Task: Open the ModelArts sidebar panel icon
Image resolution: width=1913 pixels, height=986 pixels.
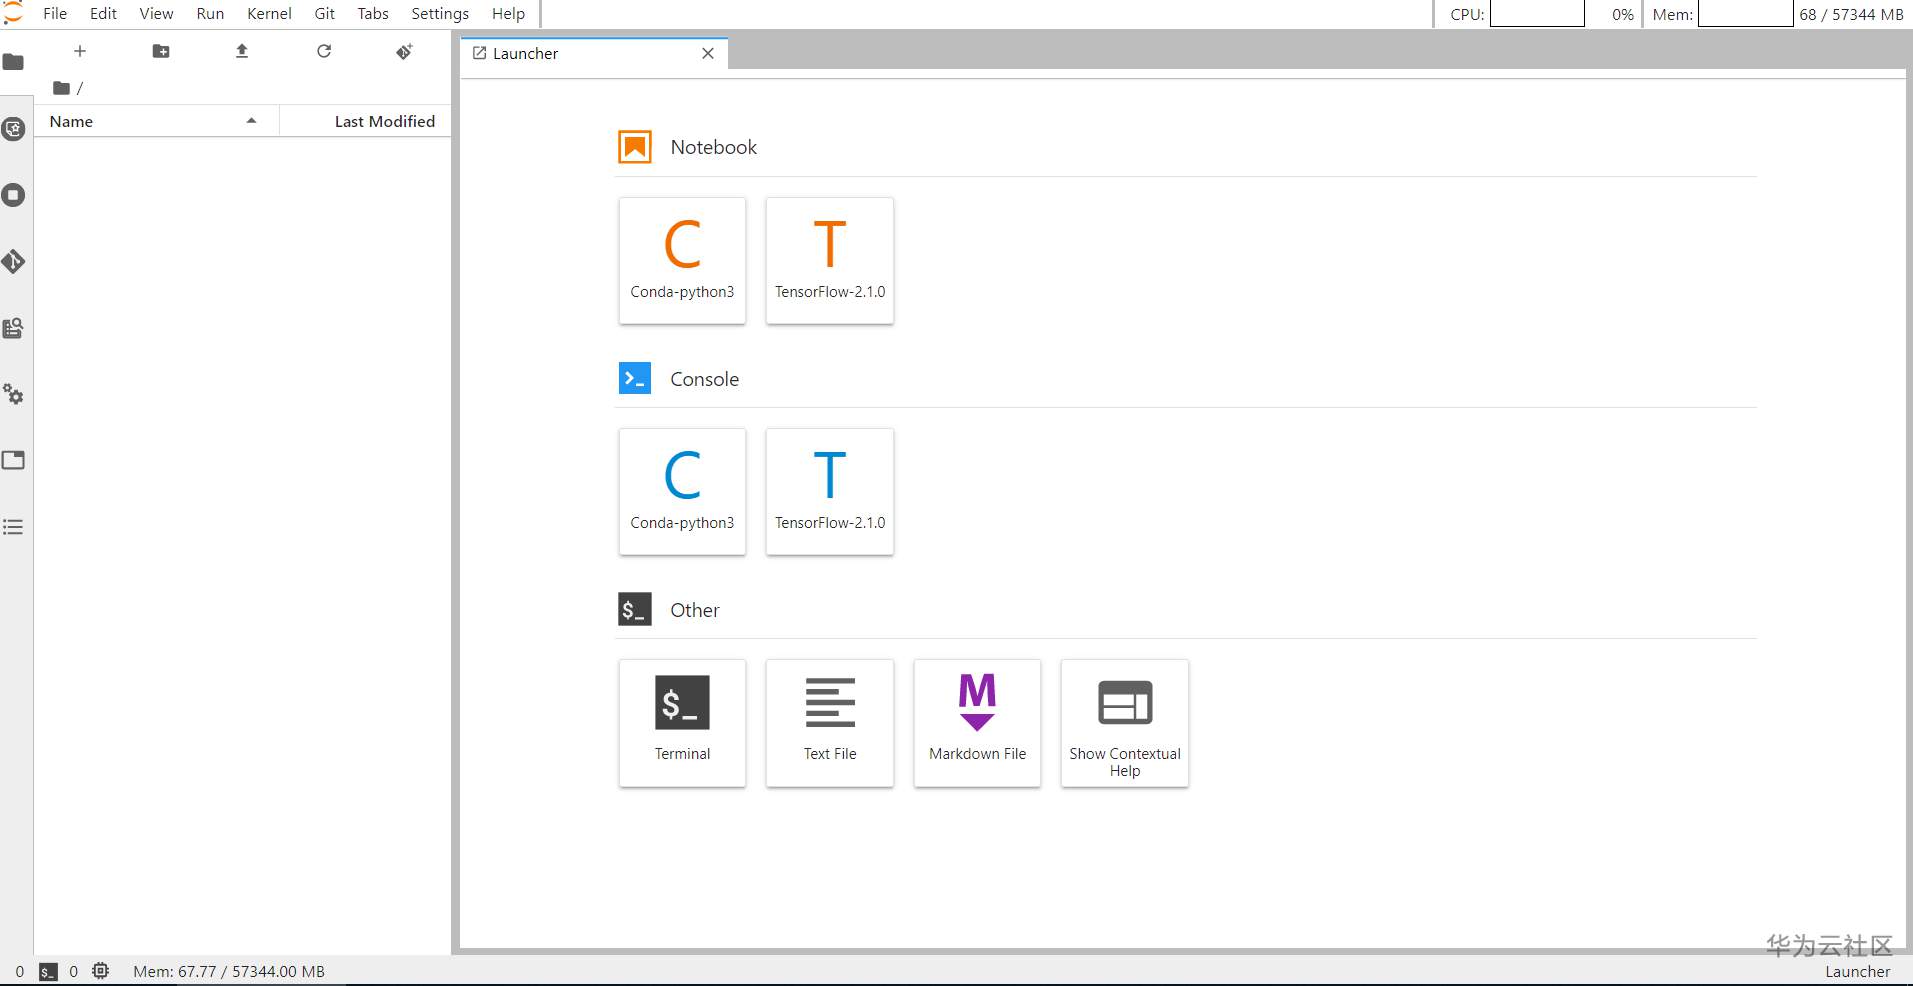Action: (x=13, y=129)
